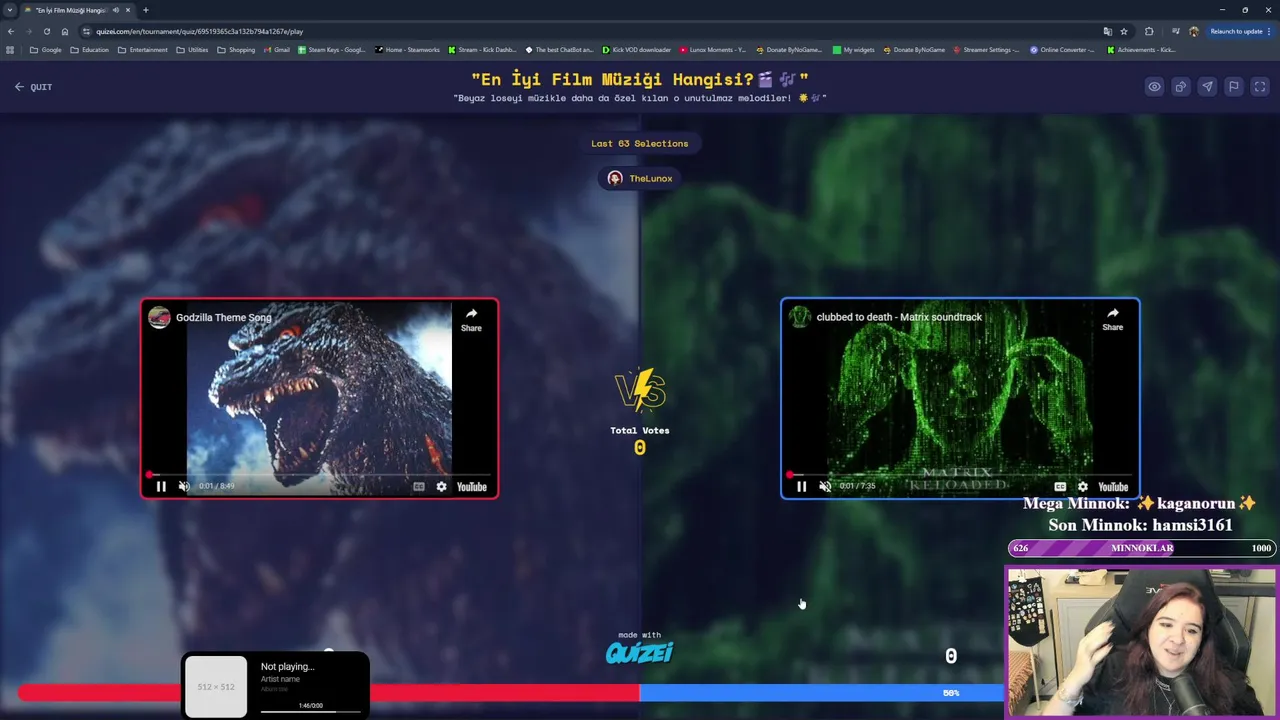Viewport: 1280px width, 720px height.
Task: Open a new browser tab
Action: click(x=145, y=10)
